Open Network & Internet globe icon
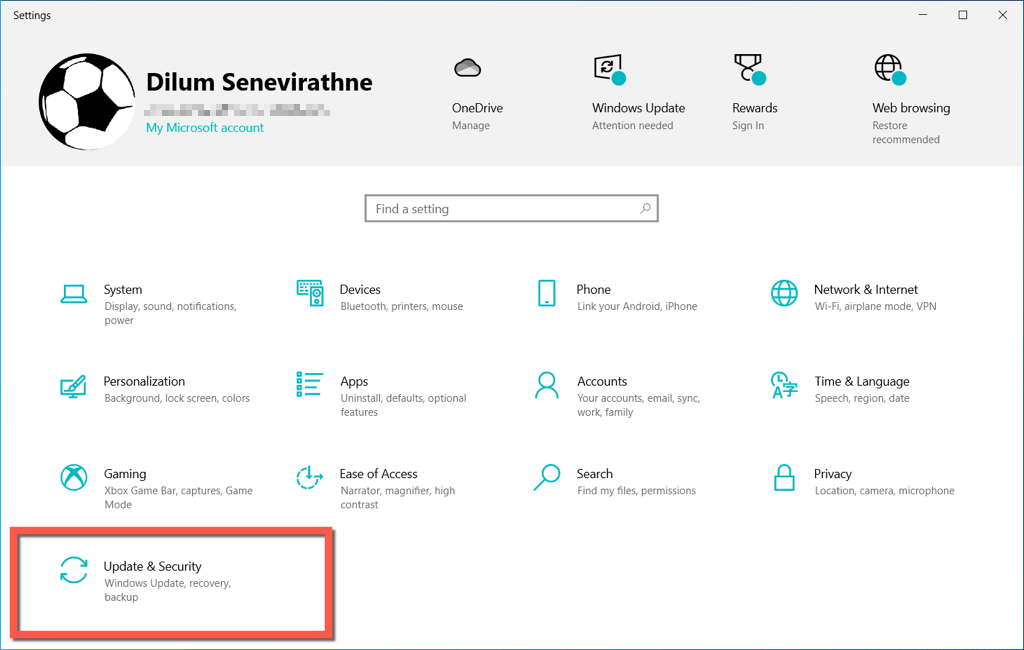 coord(784,293)
